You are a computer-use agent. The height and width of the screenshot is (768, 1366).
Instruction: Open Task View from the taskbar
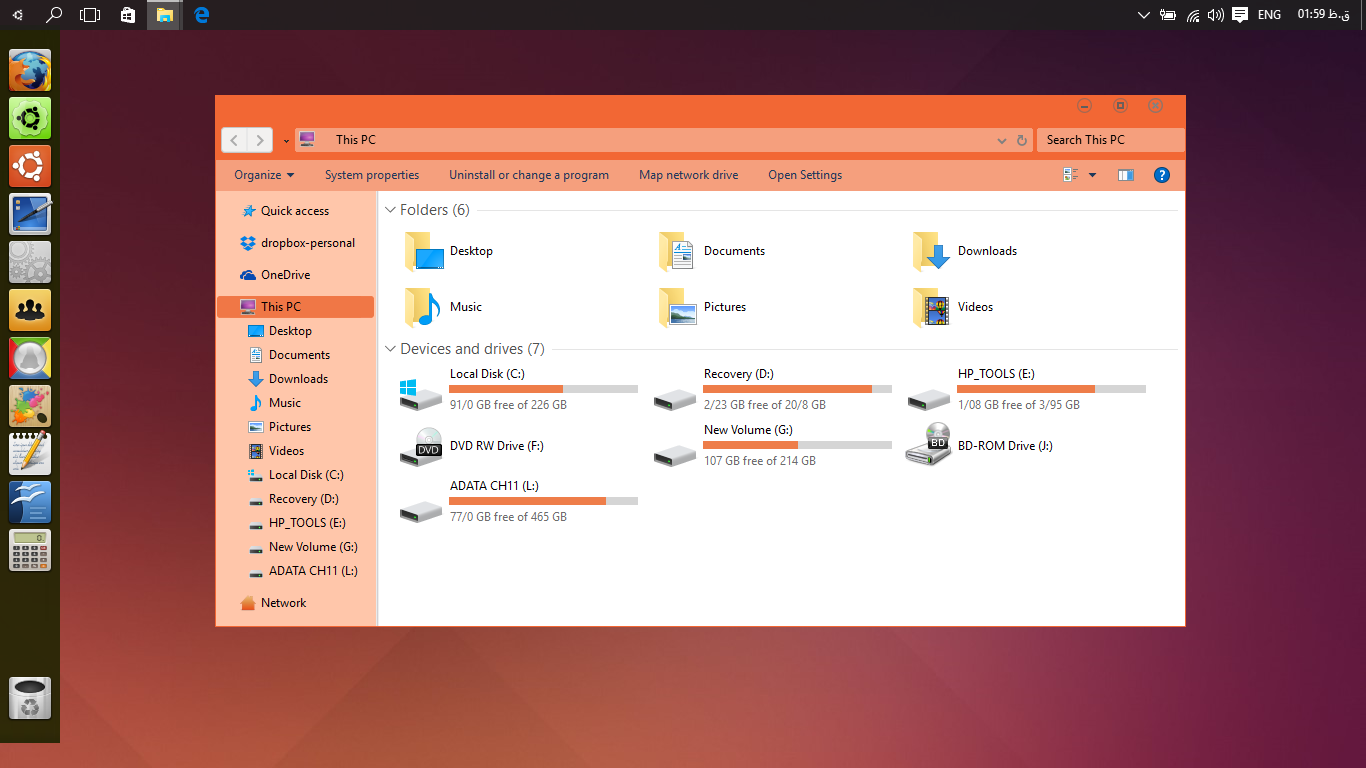(89, 14)
